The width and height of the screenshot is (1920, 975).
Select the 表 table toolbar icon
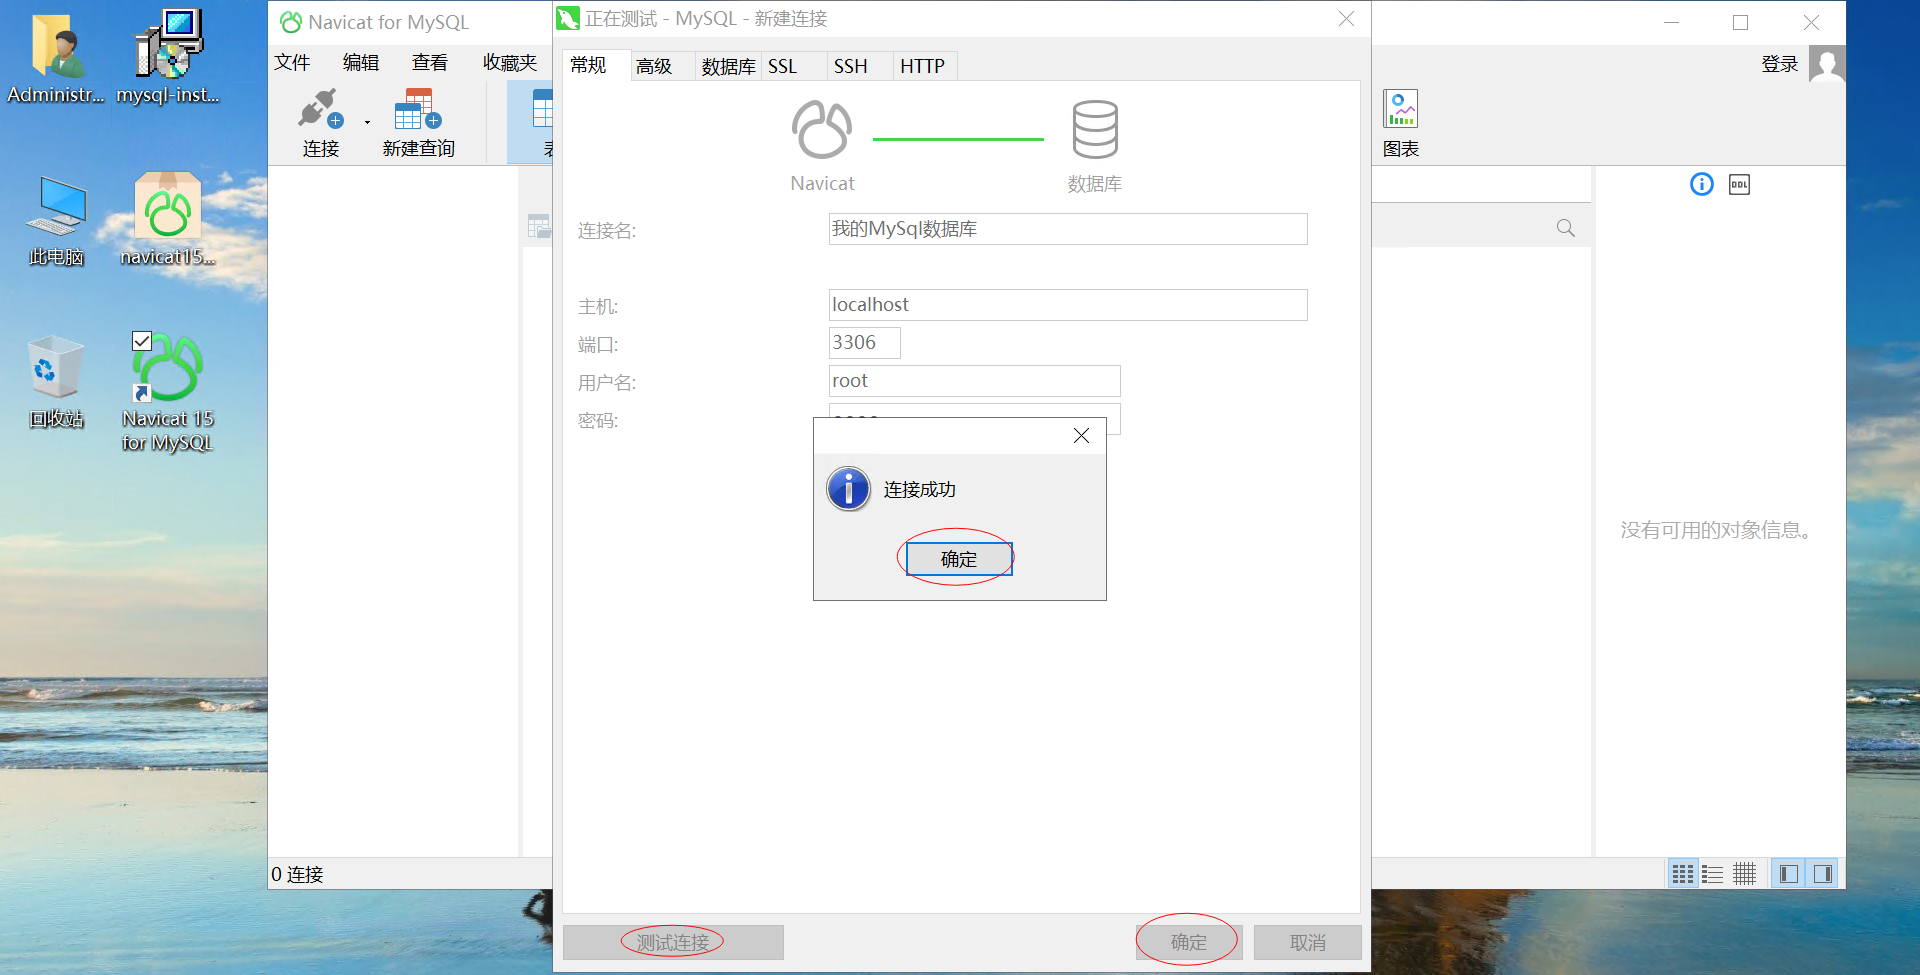click(542, 110)
